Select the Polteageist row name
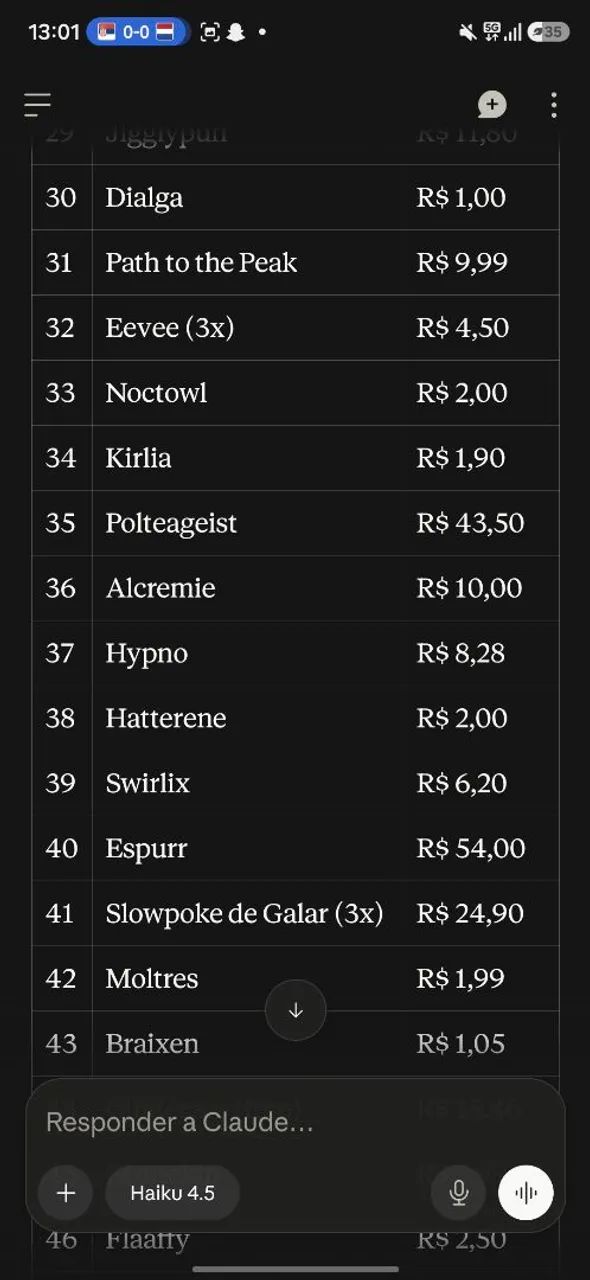The width and height of the screenshot is (590, 1280). 171,523
